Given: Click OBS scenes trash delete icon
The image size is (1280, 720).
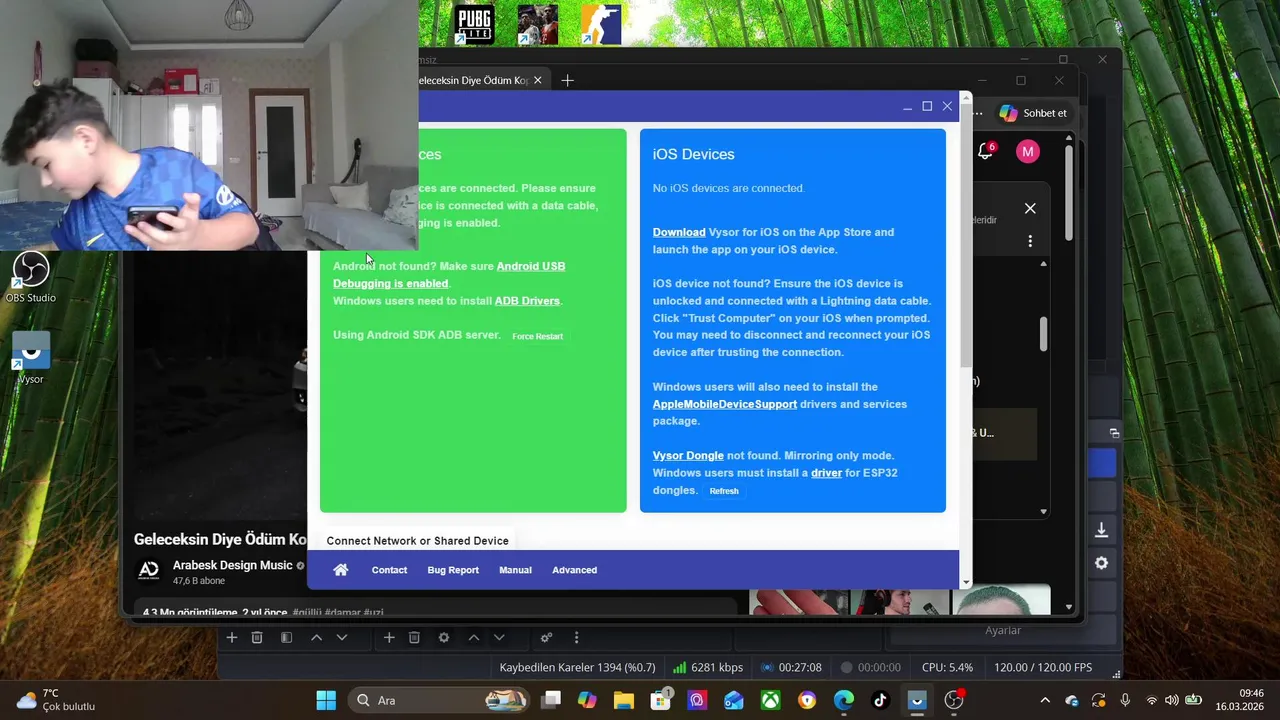Looking at the screenshot, I should [x=257, y=638].
